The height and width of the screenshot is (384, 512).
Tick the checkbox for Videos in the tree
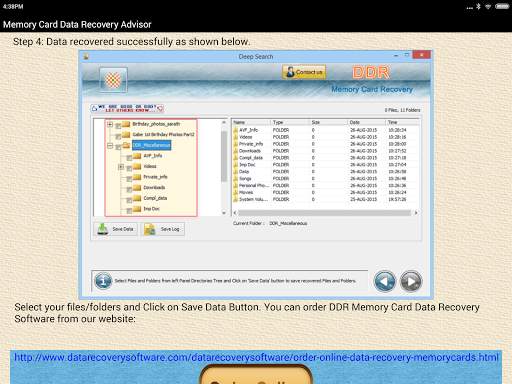click(x=129, y=168)
